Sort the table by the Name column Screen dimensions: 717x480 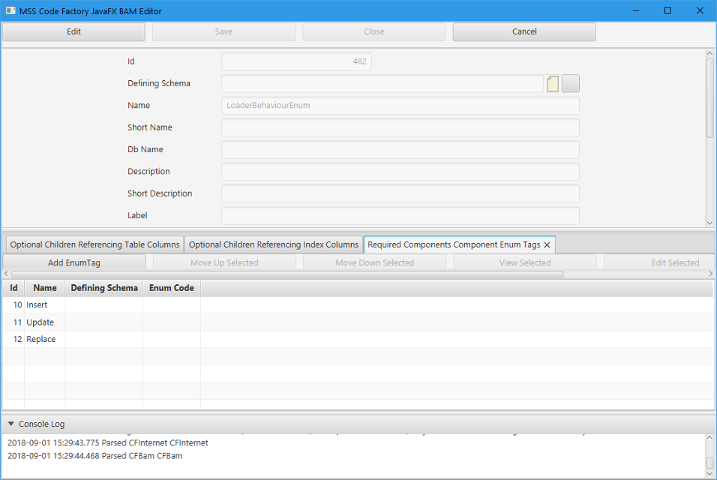coord(44,288)
